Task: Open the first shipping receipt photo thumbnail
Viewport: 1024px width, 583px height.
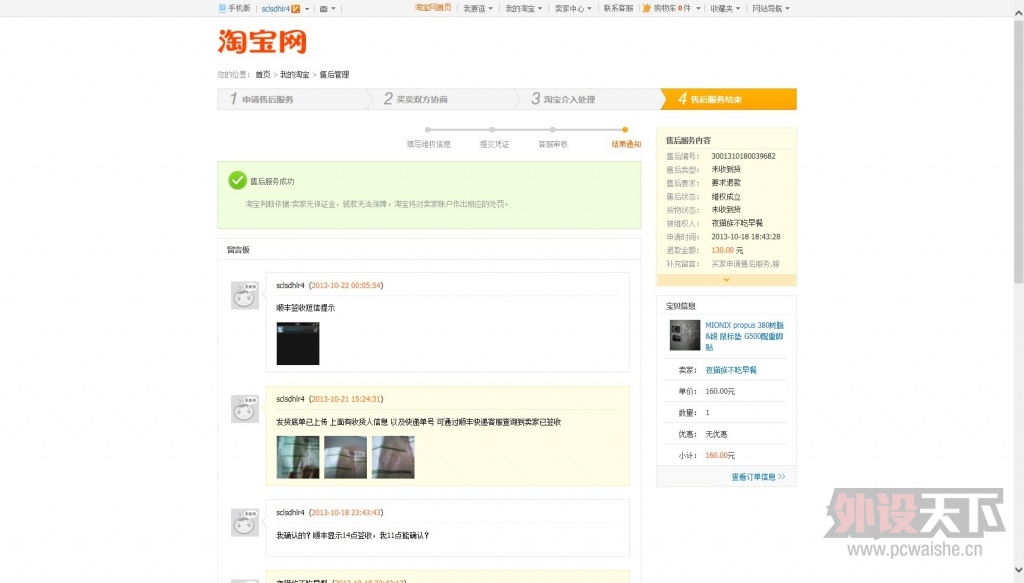Action: click(x=298, y=457)
